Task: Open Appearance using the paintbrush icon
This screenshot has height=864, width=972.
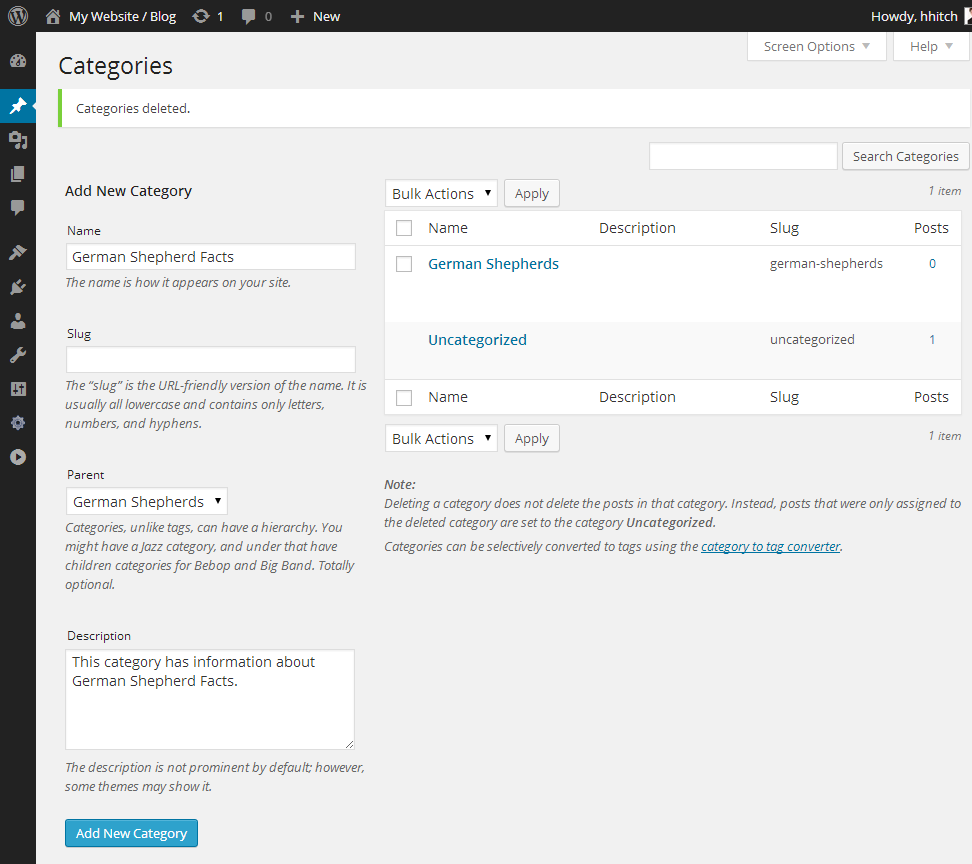Action: tap(17, 253)
